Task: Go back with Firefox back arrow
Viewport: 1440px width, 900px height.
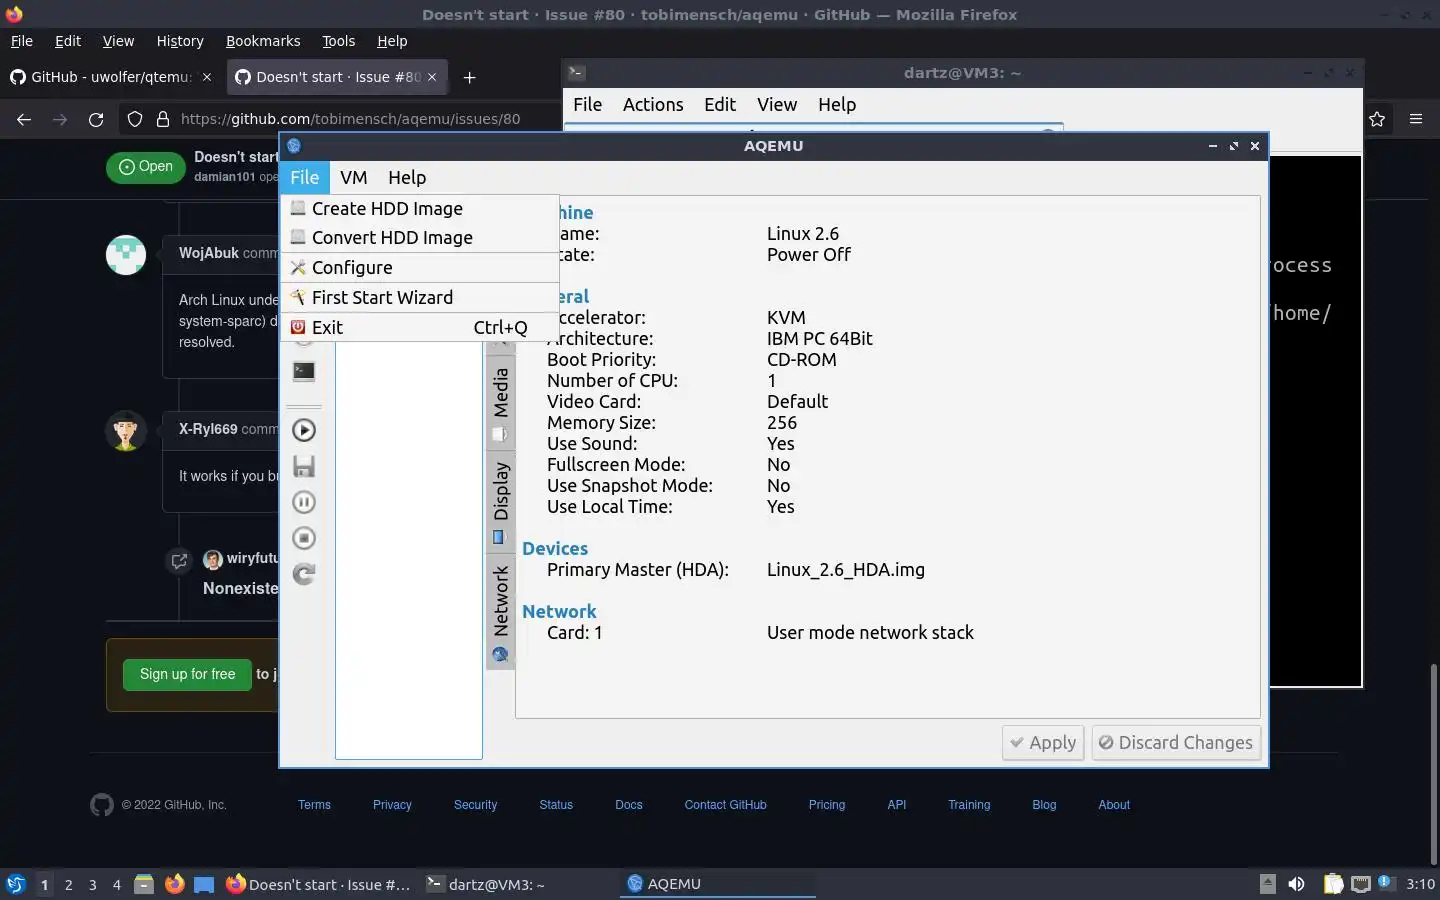Action: pos(24,119)
